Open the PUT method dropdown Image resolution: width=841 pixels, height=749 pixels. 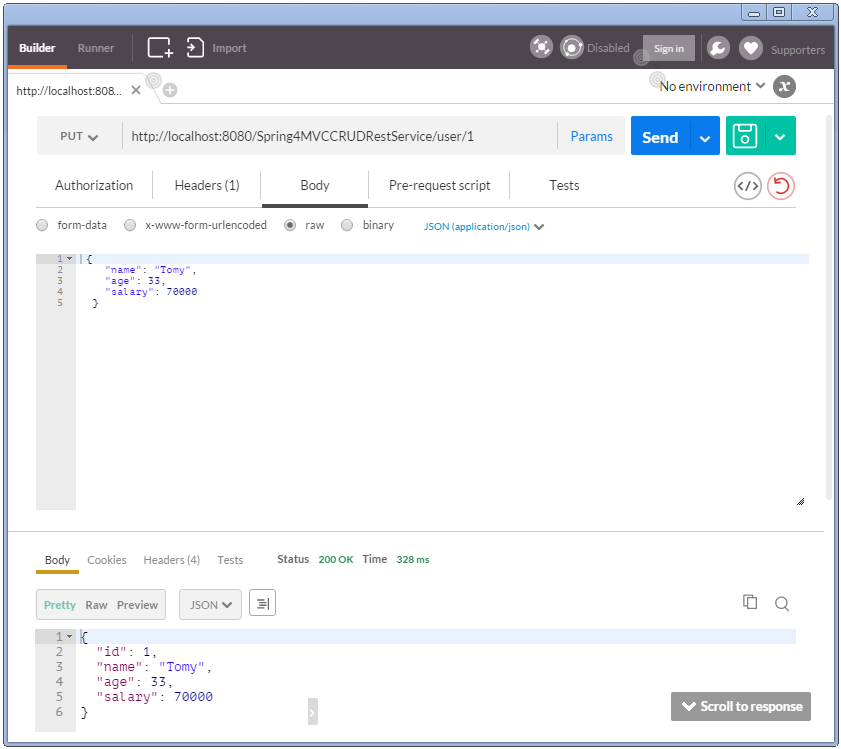pos(78,135)
